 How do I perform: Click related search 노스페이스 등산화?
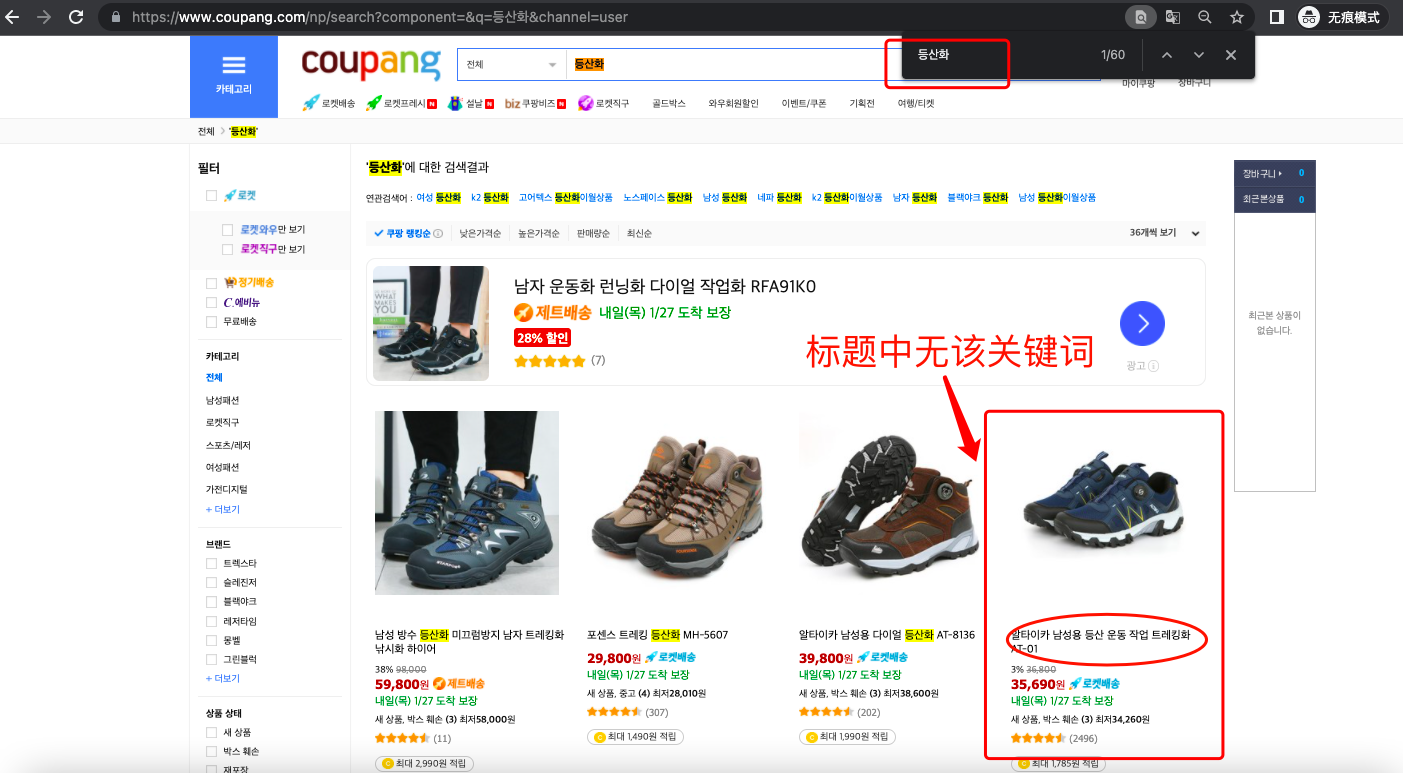[x=657, y=198]
